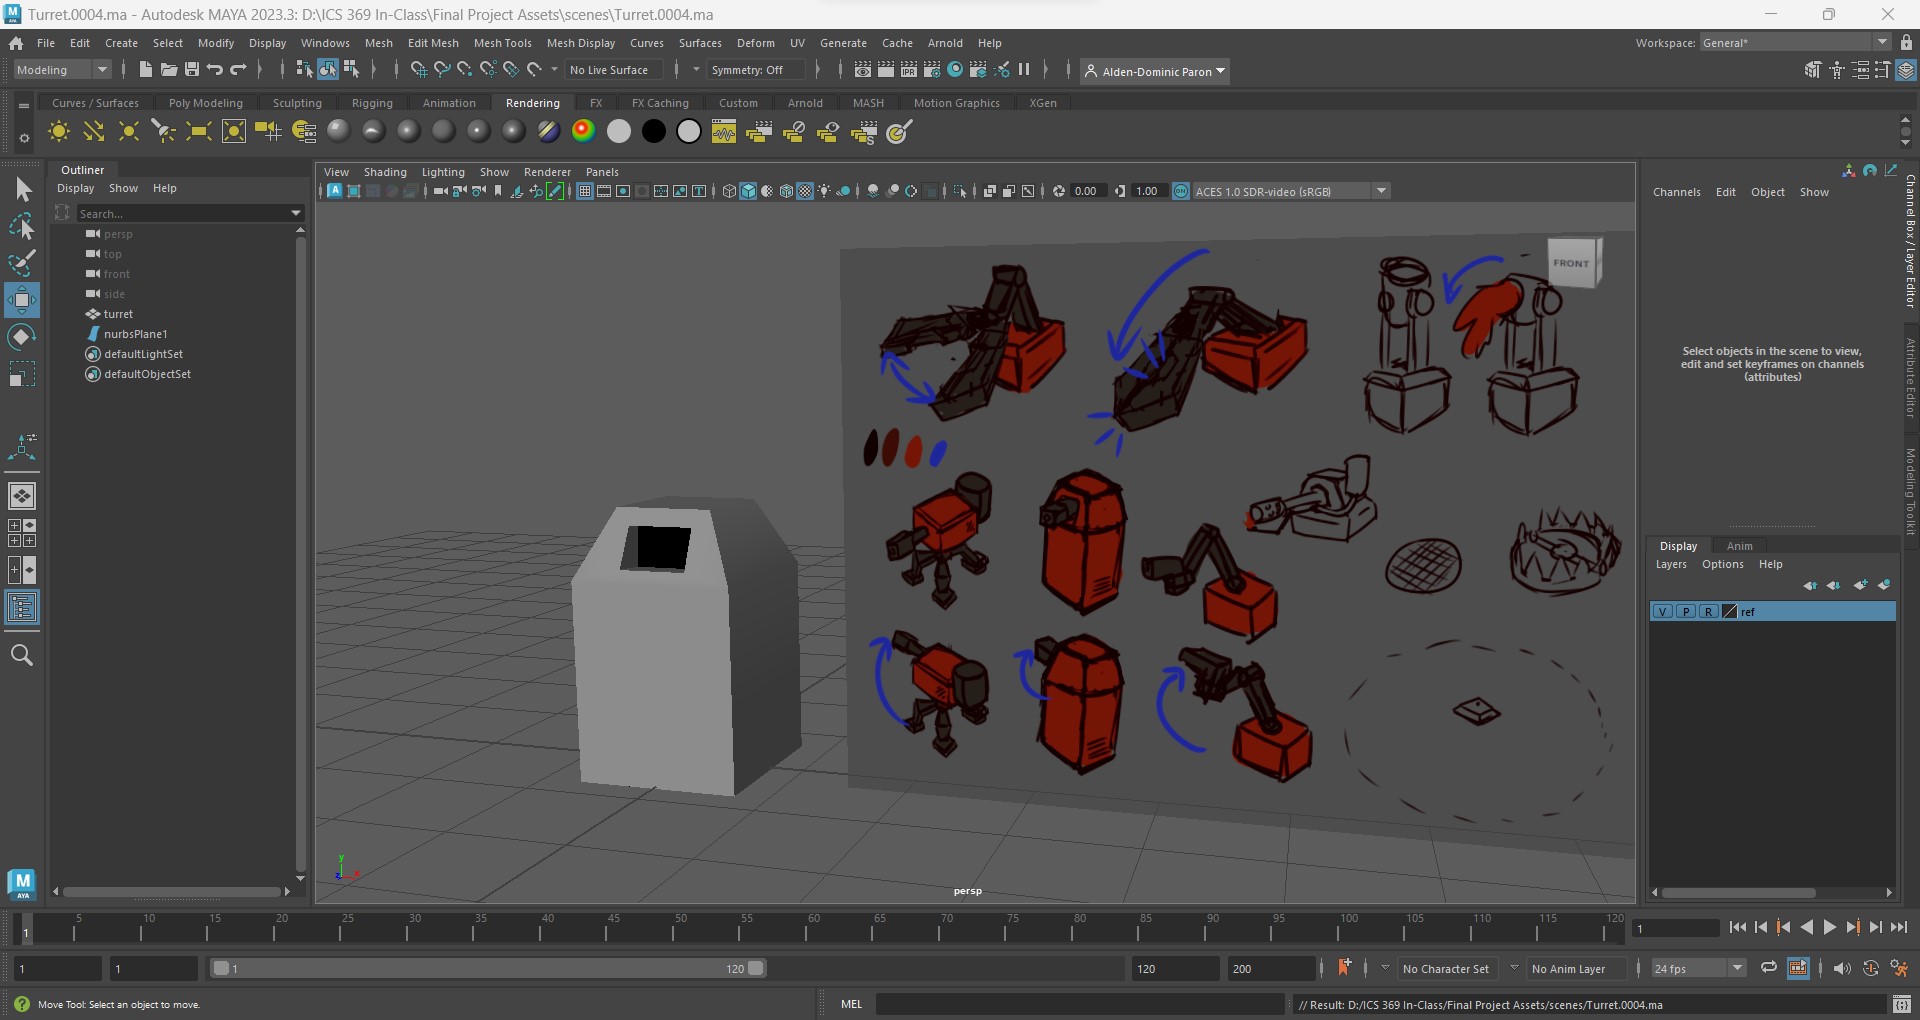
Task: Create an ambient light from the shelf
Action: 59,132
